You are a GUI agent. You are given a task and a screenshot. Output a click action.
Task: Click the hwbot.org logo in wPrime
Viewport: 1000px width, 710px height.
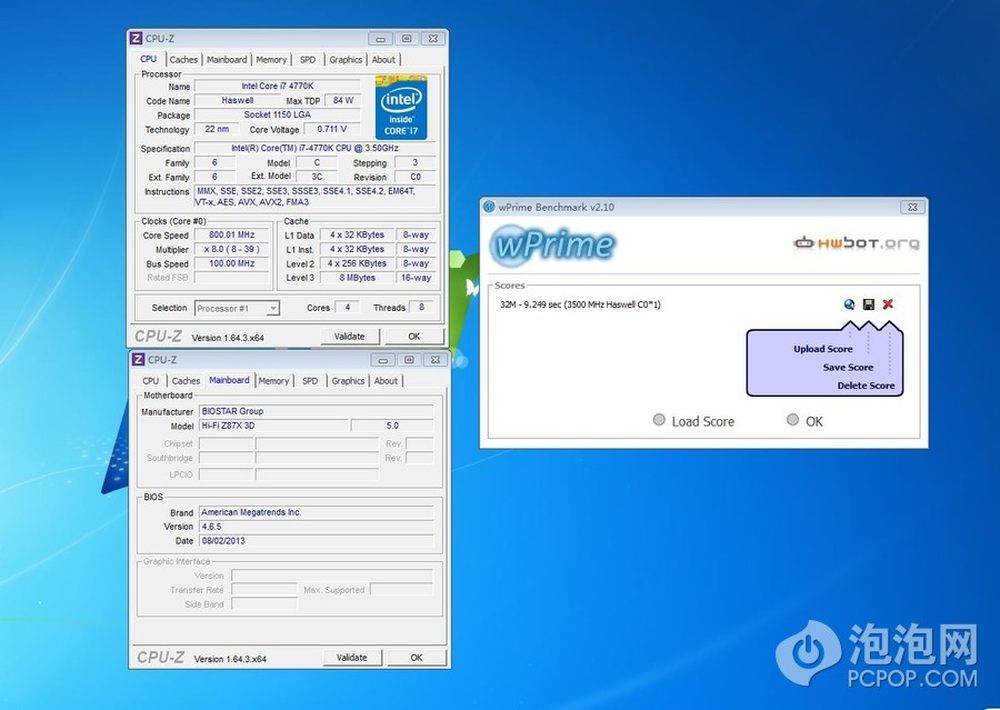coord(857,242)
